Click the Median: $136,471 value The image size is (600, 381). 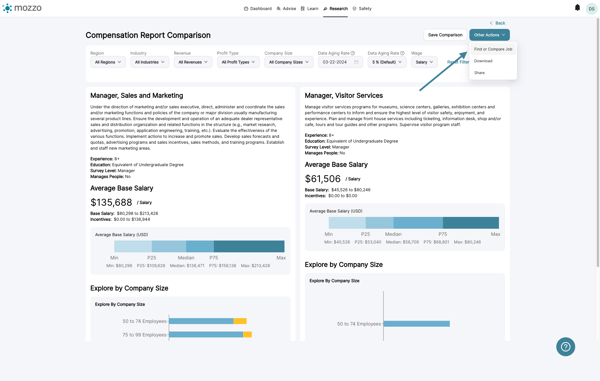pyautogui.click(x=187, y=265)
